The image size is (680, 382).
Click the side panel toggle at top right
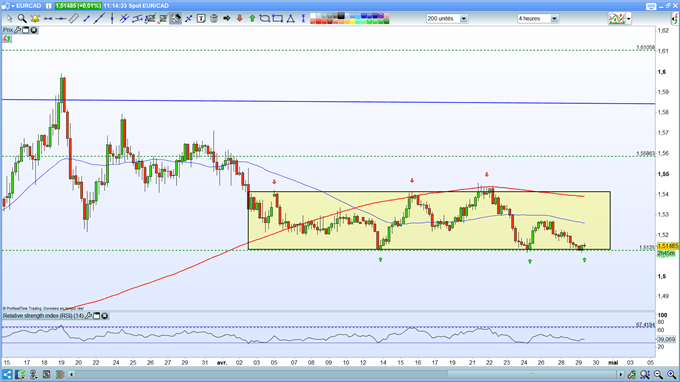[x=675, y=19]
